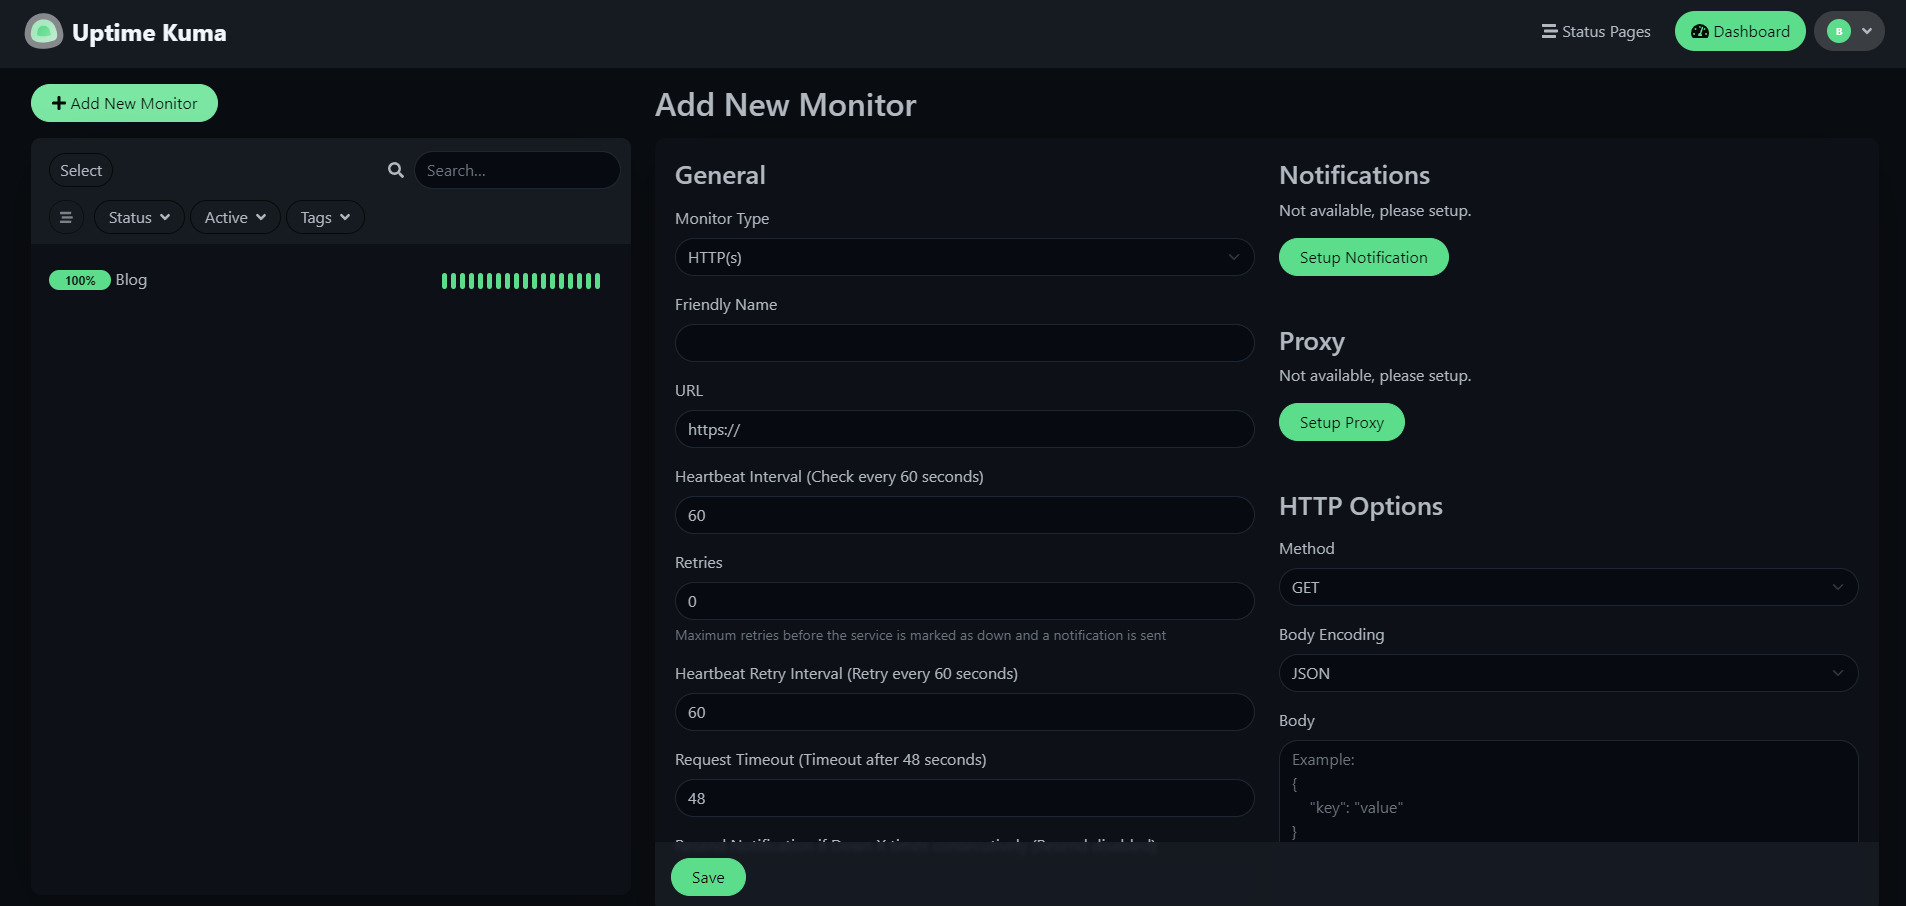
Task: Click the hamburger layout icon below Select
Action: (66, 217)
